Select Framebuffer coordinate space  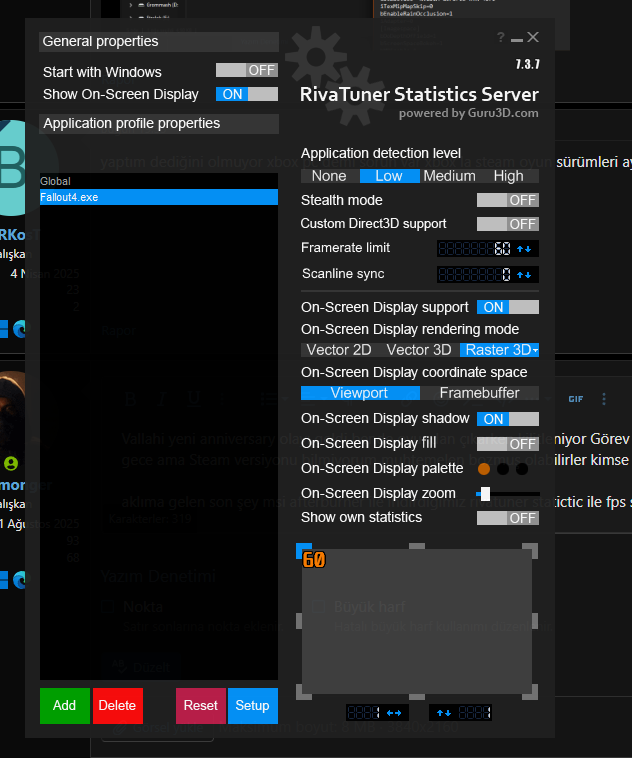pos(480,393)
